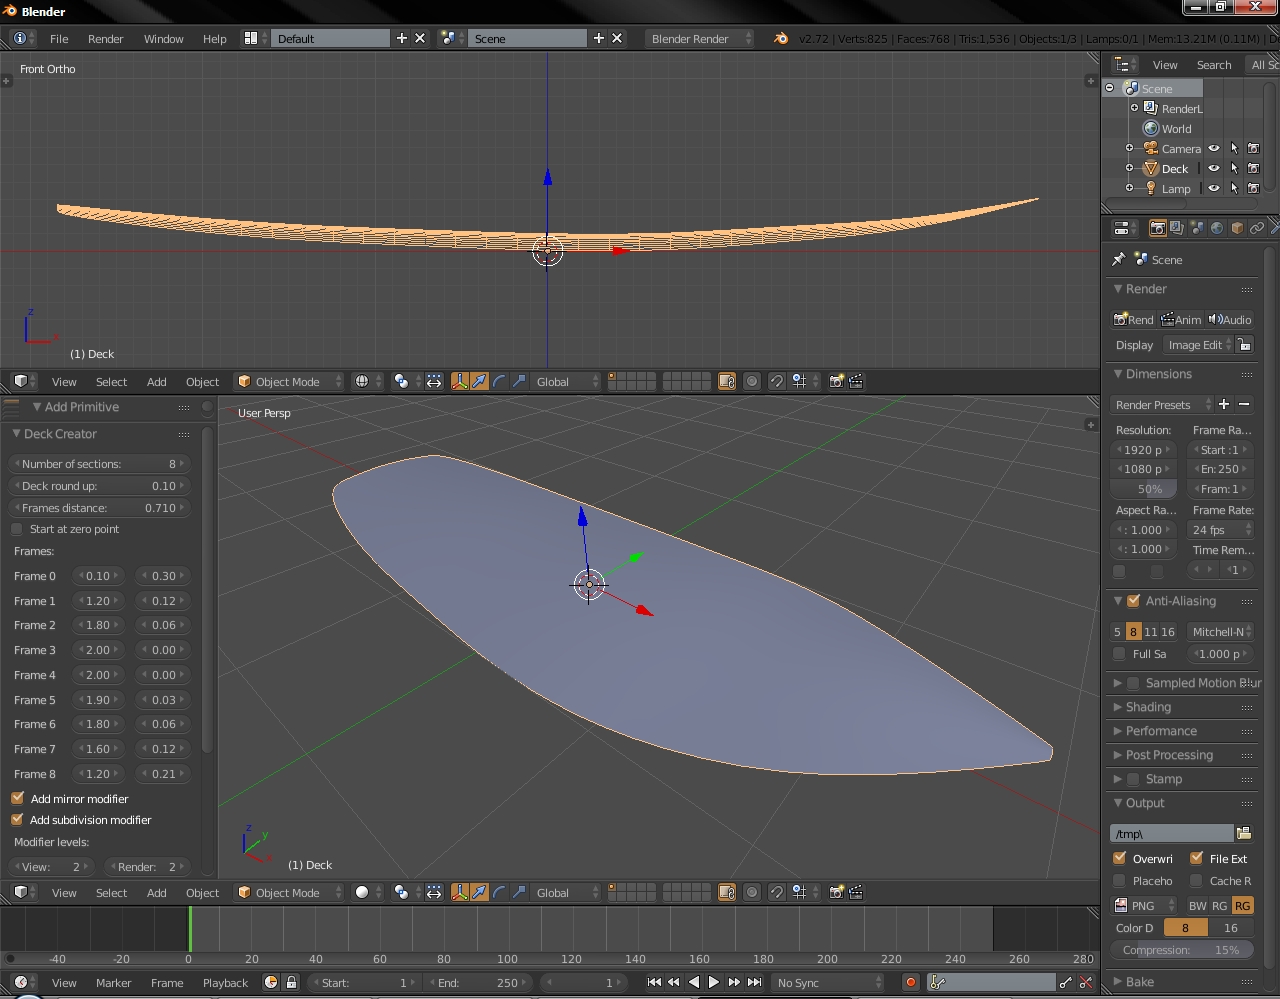Viewport: 1280px width, 999px height.
Task: Open the Object Mode dropdown in upper viewport
Action: tap(288, 381)
